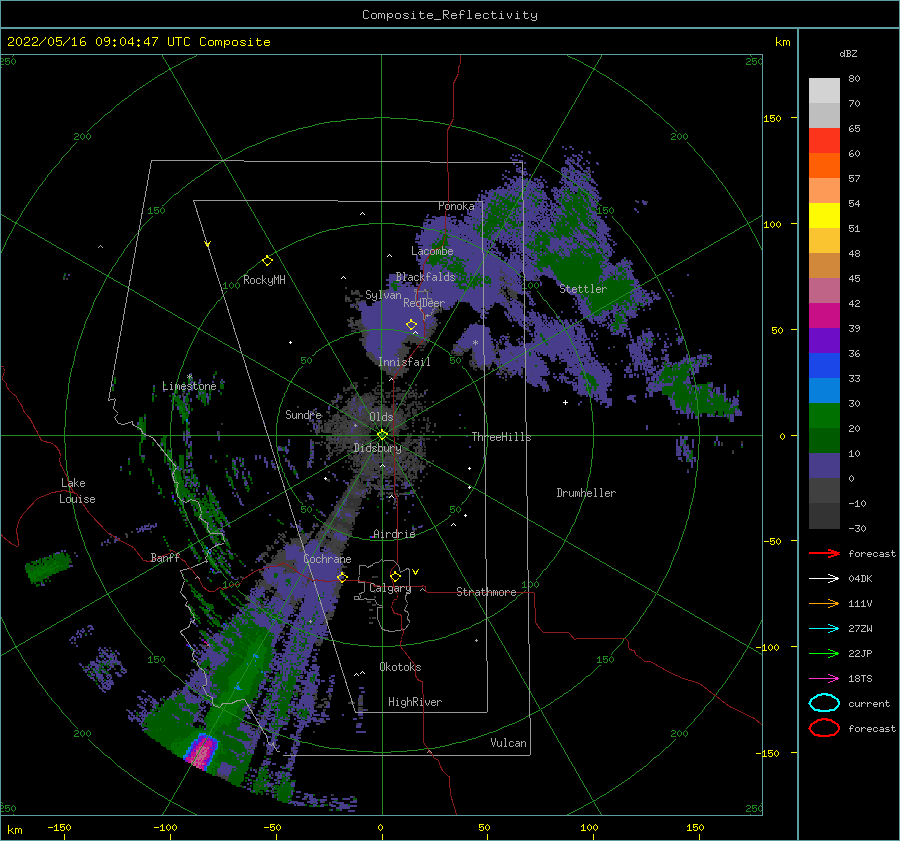900x841 pixels.
Task: Select the blue 33-36 dBZ swatch
Action: (x=824, y=366)
